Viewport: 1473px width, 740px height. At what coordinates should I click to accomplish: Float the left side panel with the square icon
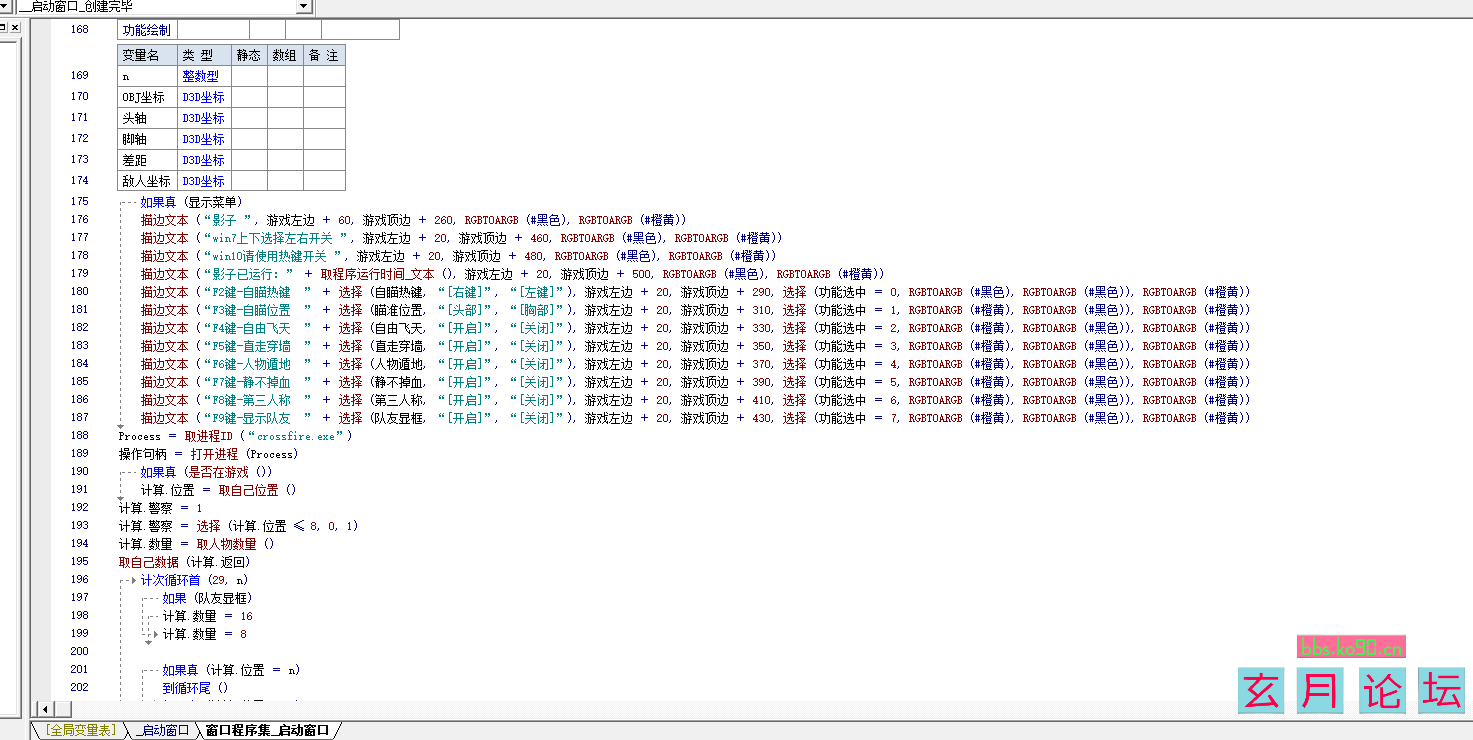click(3, 27)
